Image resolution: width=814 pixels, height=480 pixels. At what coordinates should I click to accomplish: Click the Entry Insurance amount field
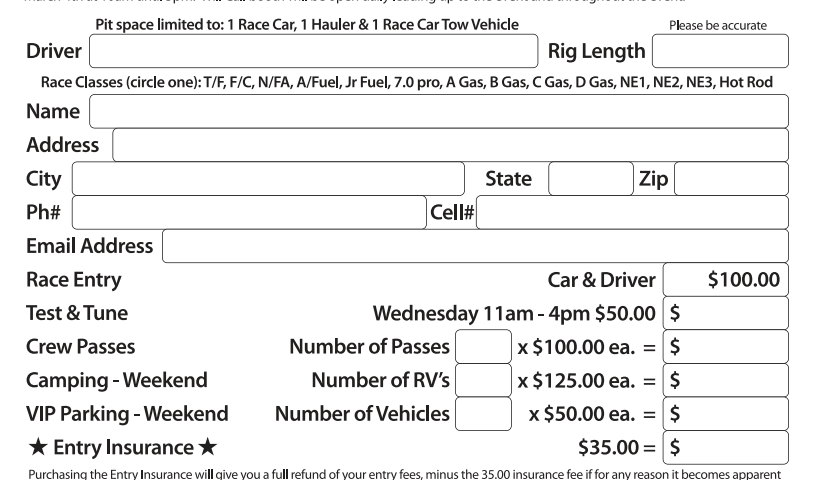pos(725,447)
